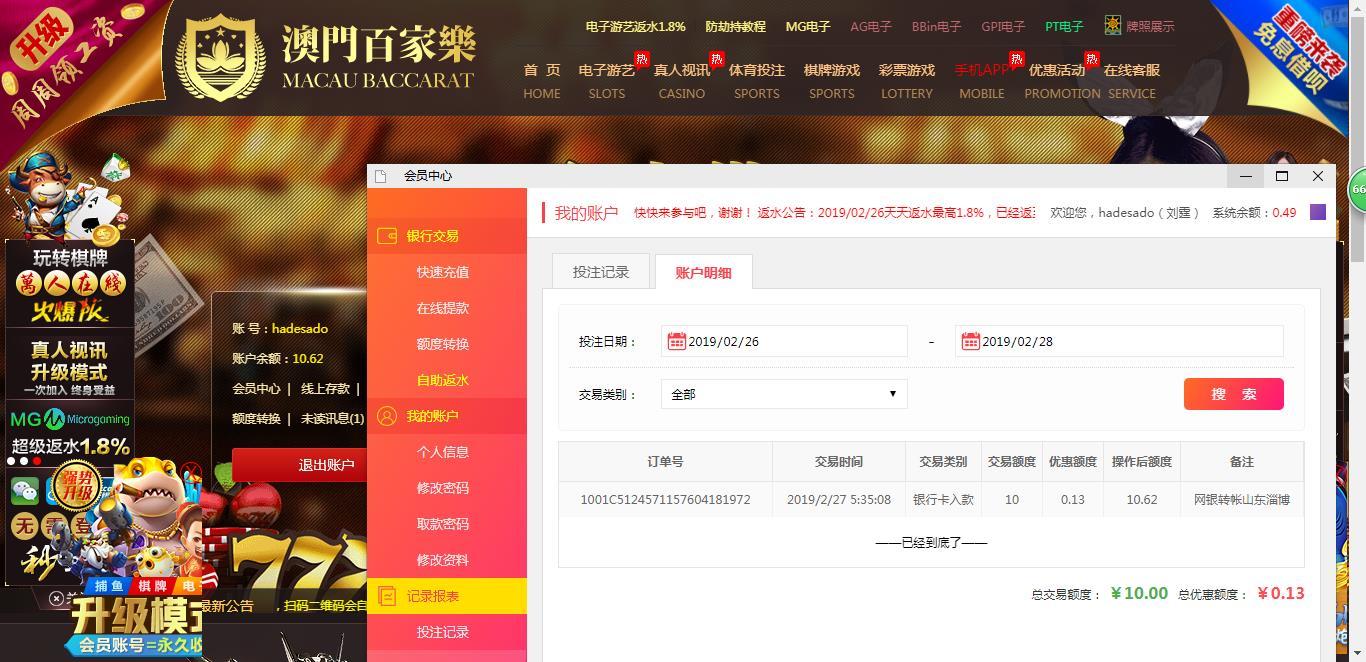
Task: Click the 电子游艺返水1.8% top link
Action: click(636, 27)
